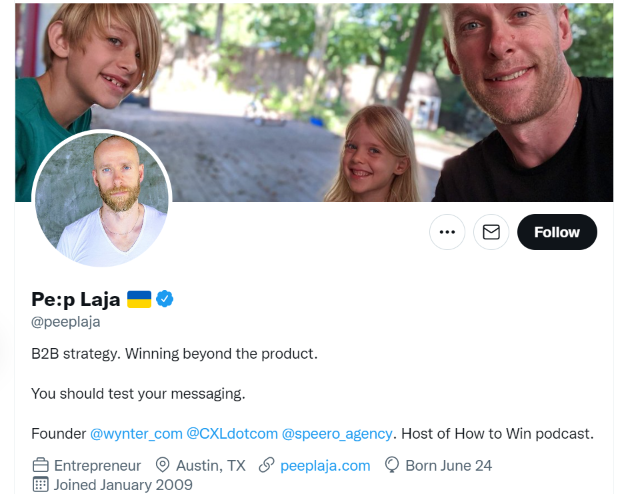Click the Entrepreneur category label

[x=99, y=465]
